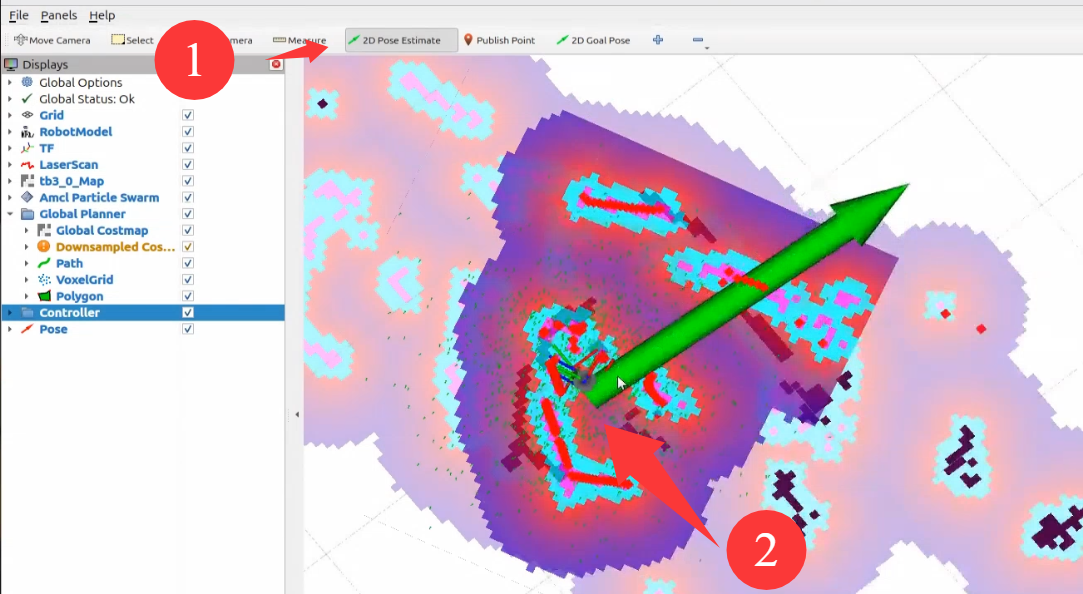Select the LaserScan display icon
The image size is (1083, 594).
point(27,165)
